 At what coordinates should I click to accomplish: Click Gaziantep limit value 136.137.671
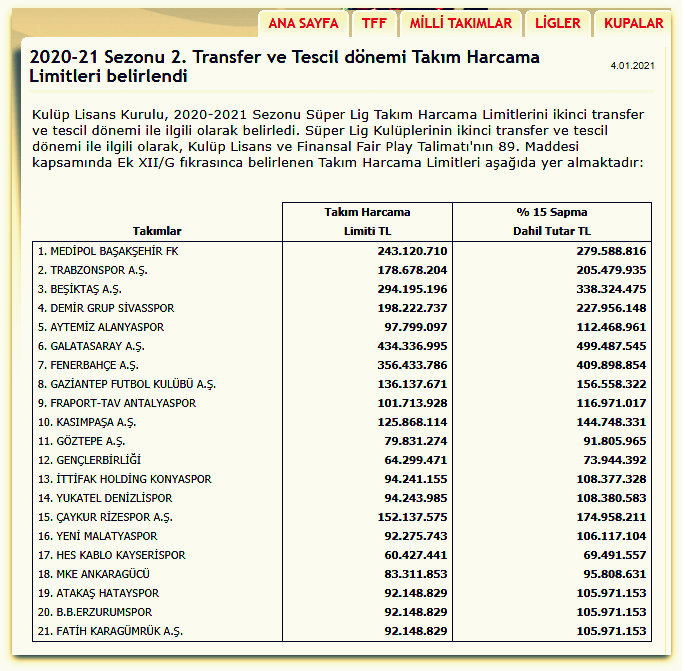point(412,384)
